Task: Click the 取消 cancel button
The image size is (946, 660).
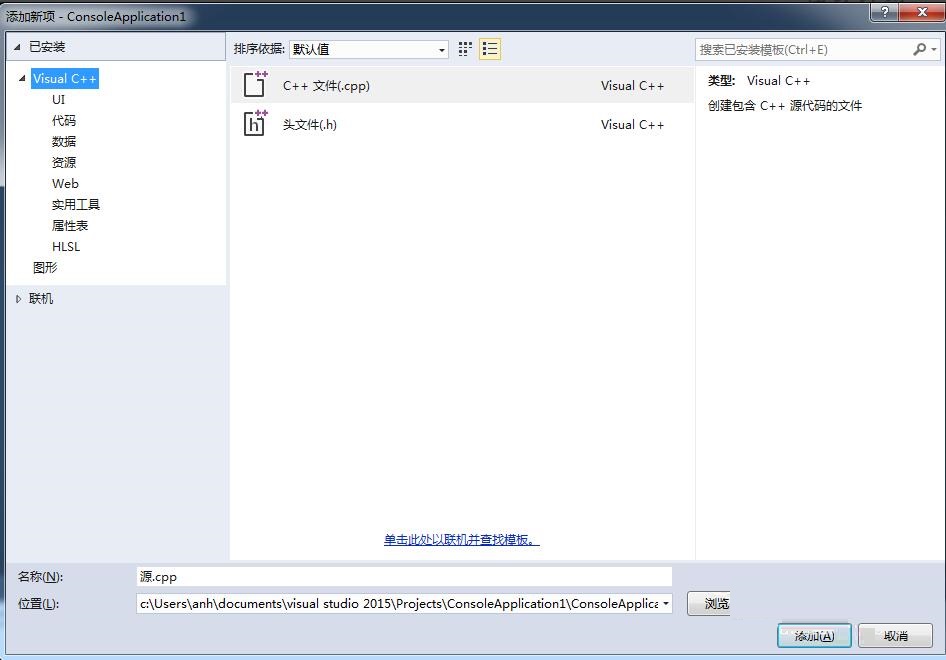Action: [895, 636]
